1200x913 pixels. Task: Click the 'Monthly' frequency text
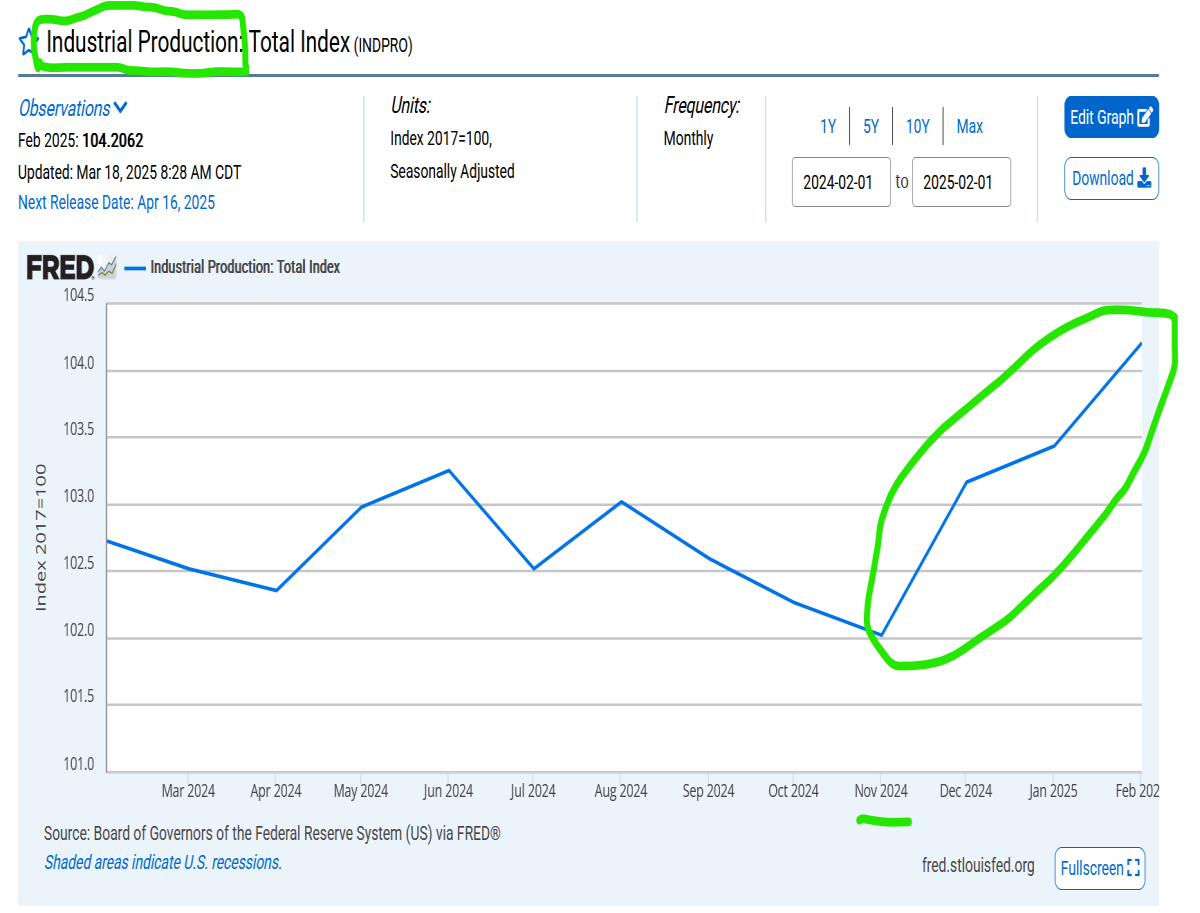coord(688,138)
